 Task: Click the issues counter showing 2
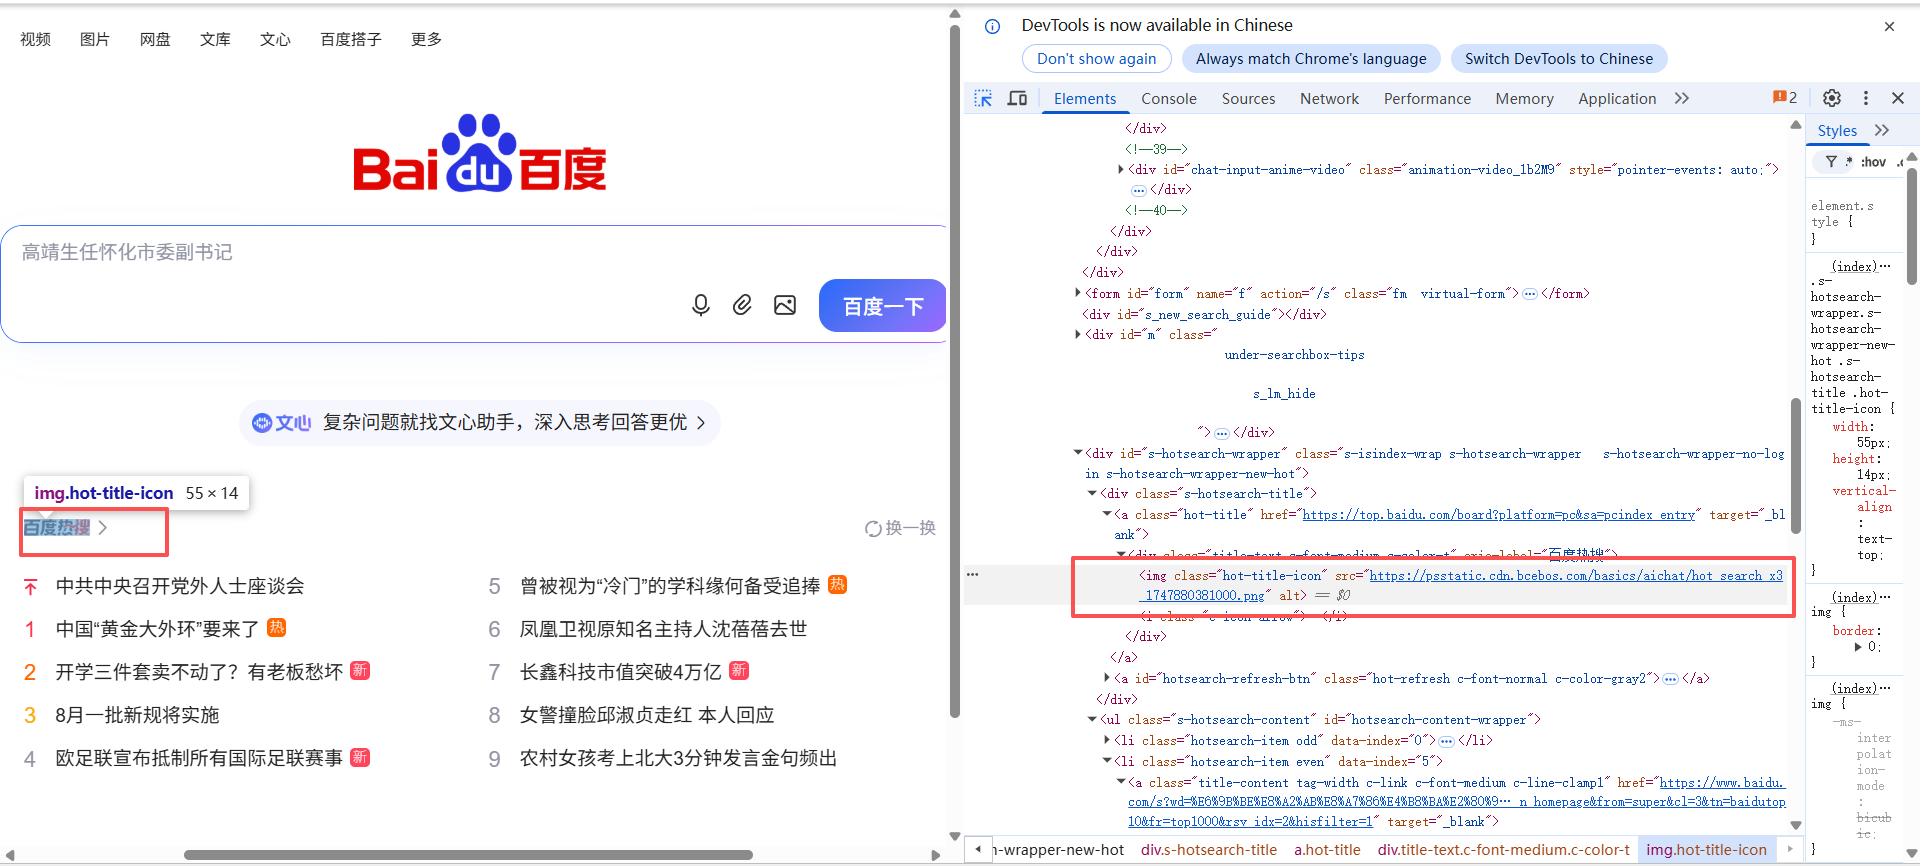tap(1785, 98)
